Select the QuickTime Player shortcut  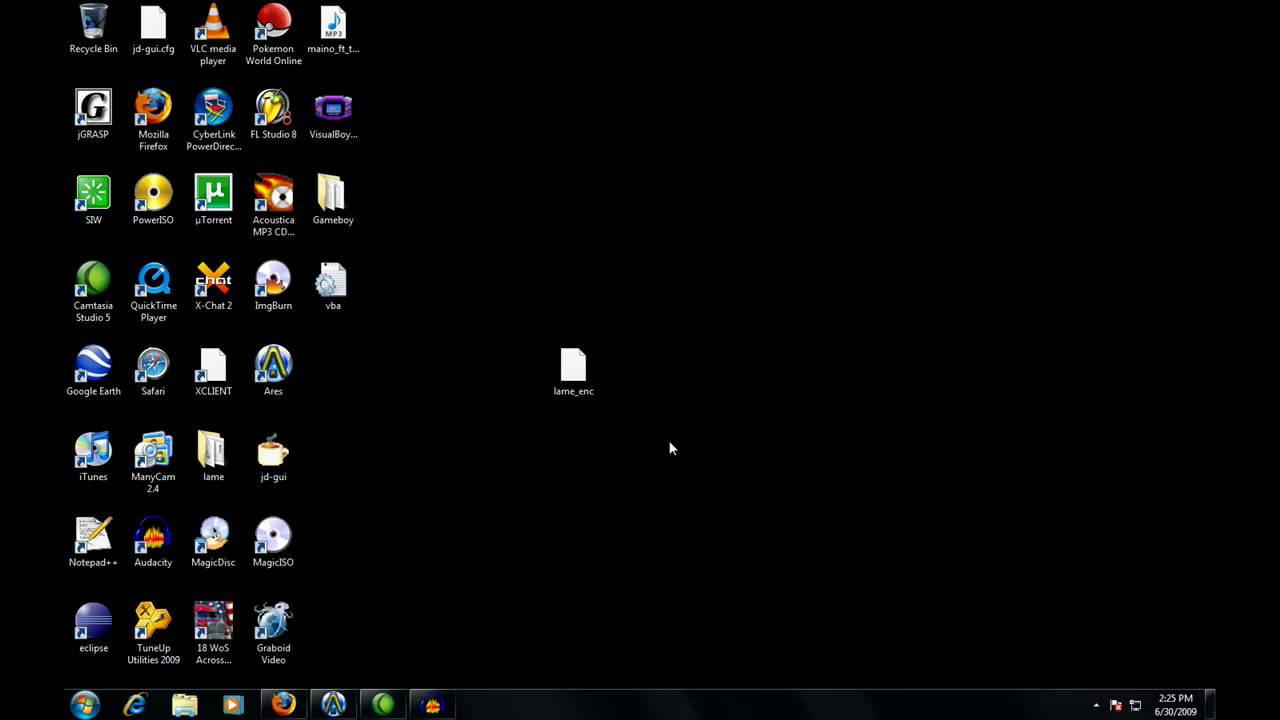[x=153, y=293]
